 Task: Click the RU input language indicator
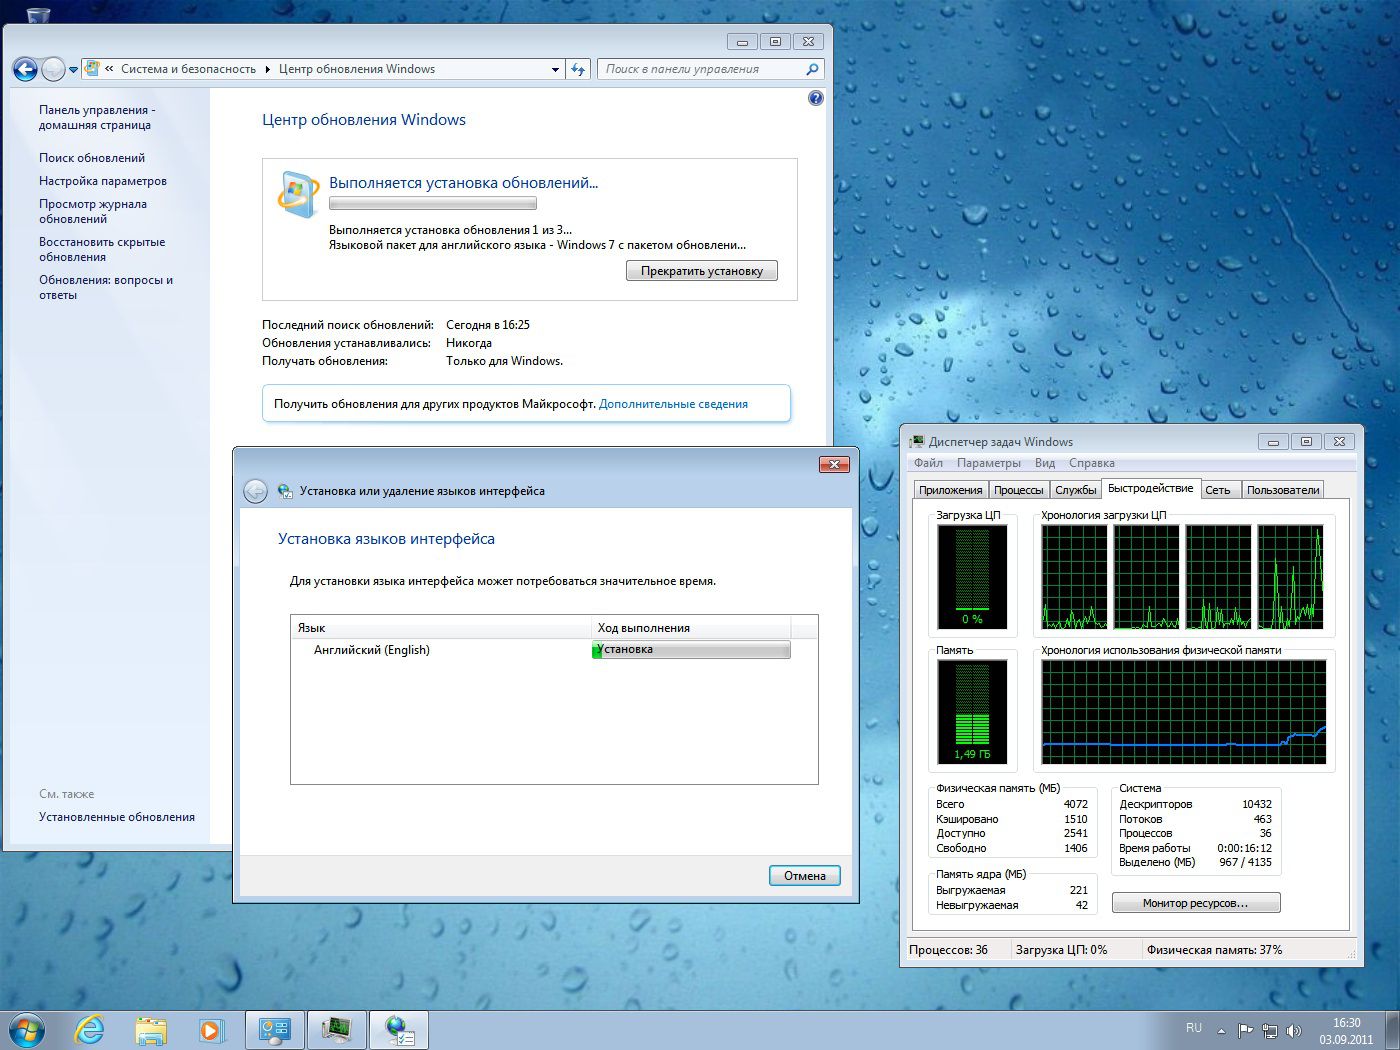(1194, 1028)
